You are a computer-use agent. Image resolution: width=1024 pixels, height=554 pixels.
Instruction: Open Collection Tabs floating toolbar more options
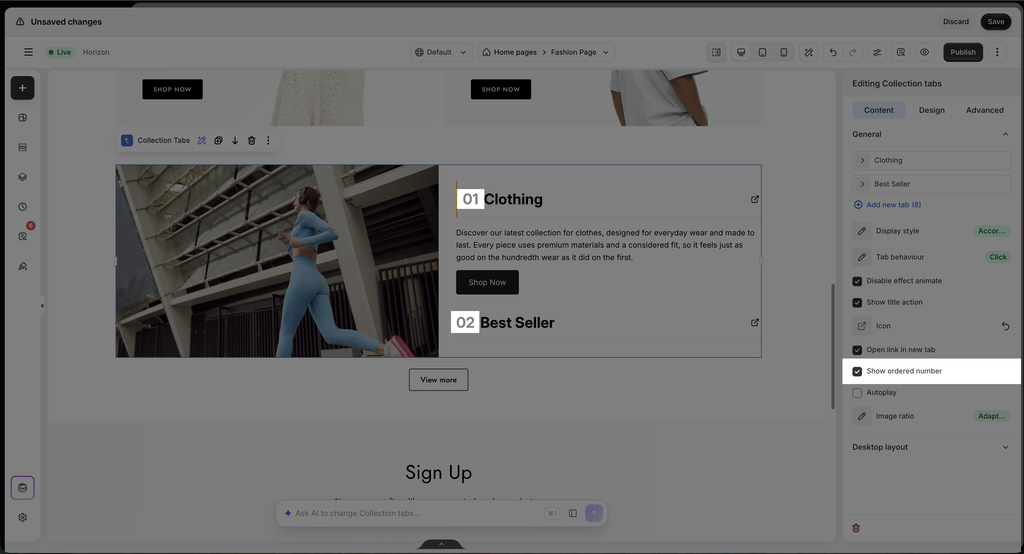click(x=268, y=140)
